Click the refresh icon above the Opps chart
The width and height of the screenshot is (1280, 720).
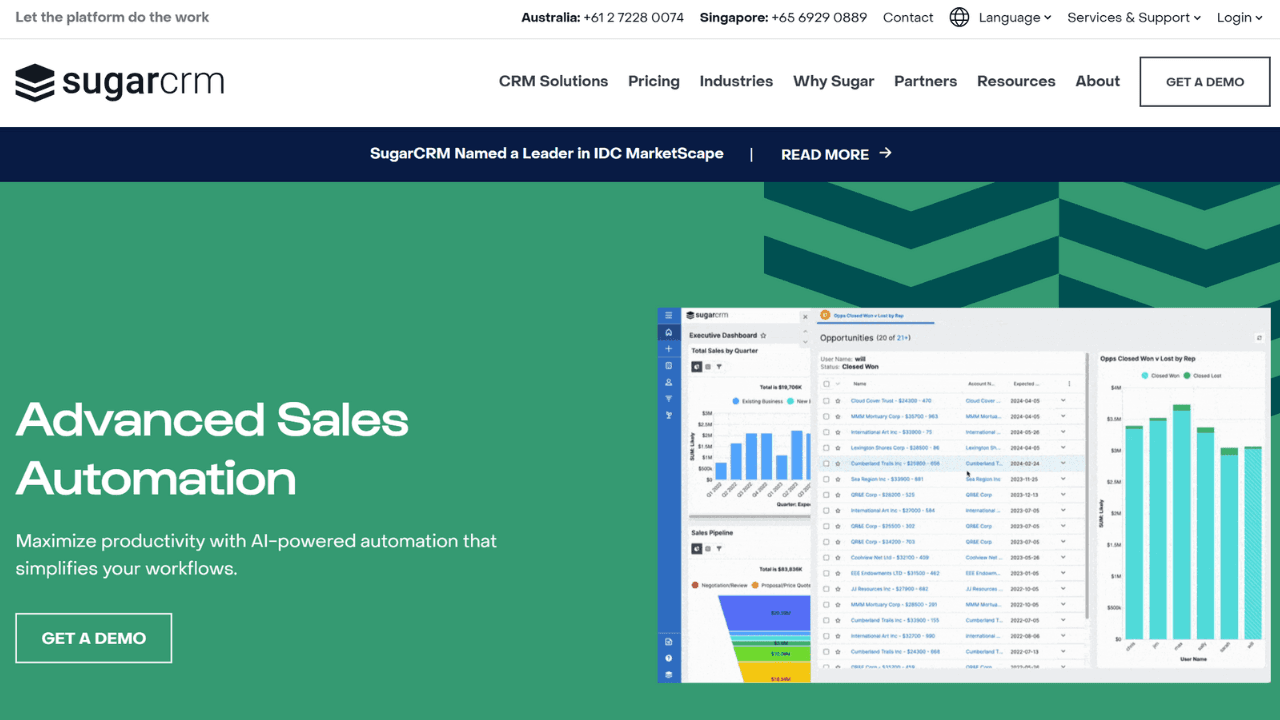click(1259, 338)
